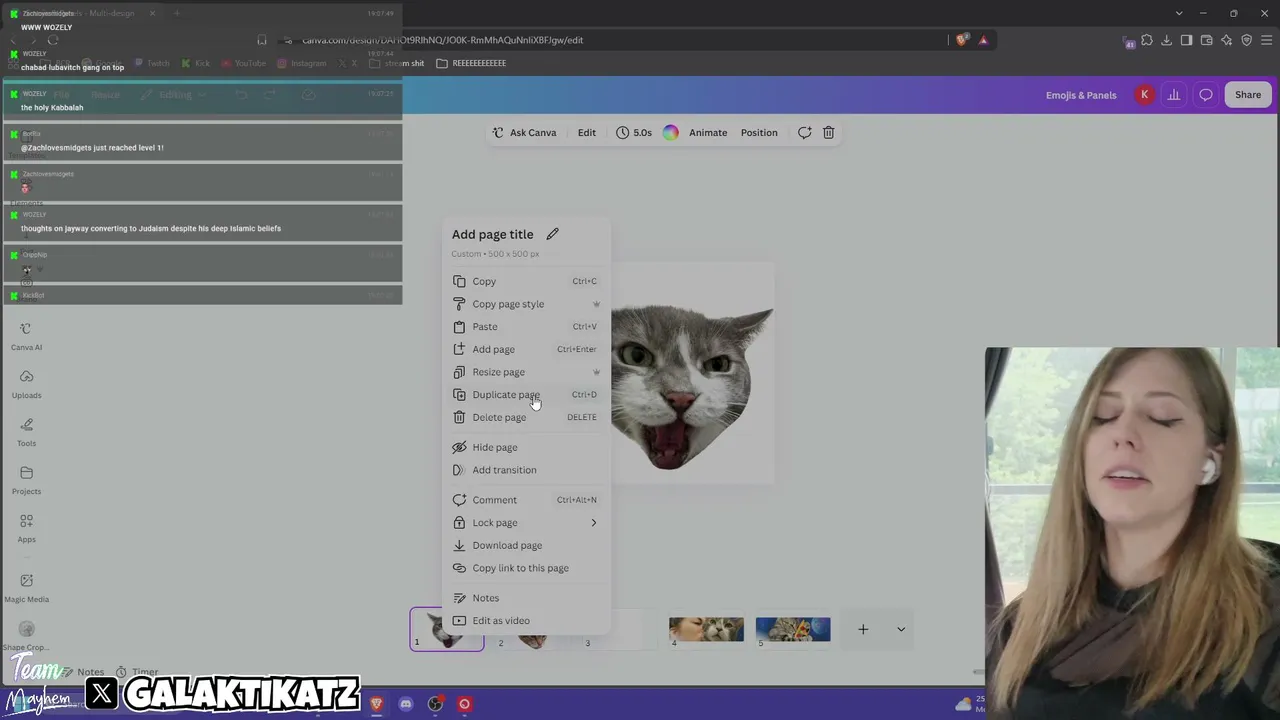The height and width of the screenshot is (720, 1280).
Task: Click the browser address bar URL
Action: (x=443, y=40)
